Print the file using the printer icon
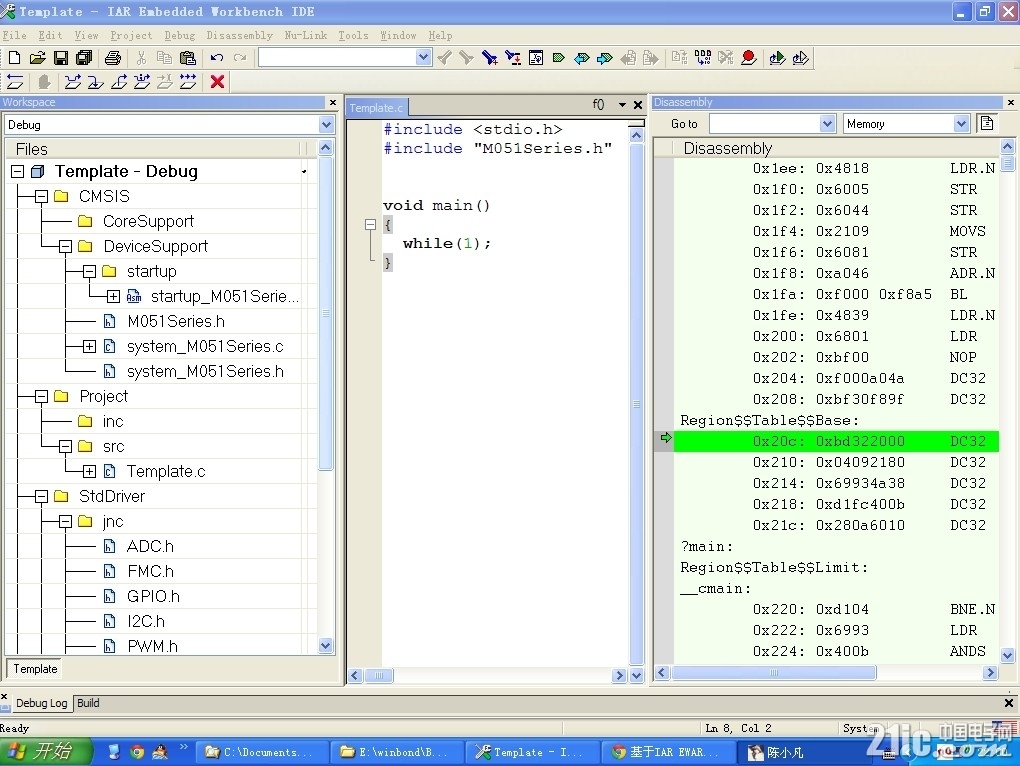The width and height of the screenshot is (1020, 766). coord(113,58)
